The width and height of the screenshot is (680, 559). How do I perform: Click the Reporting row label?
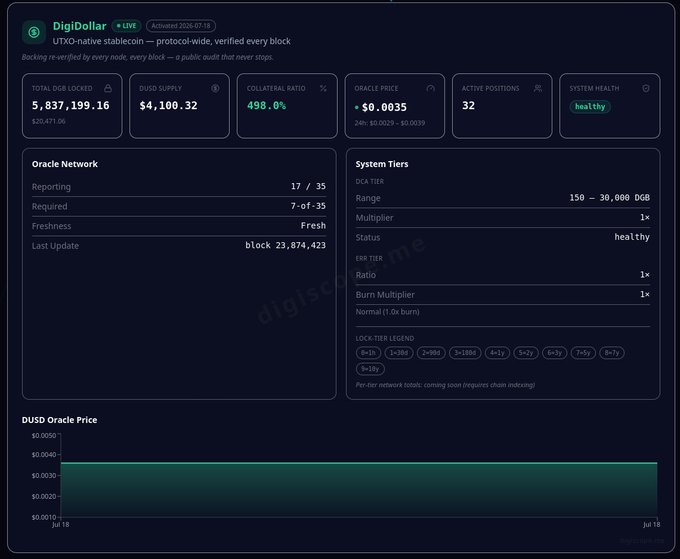pyautogui.click(x=51, y=186)
